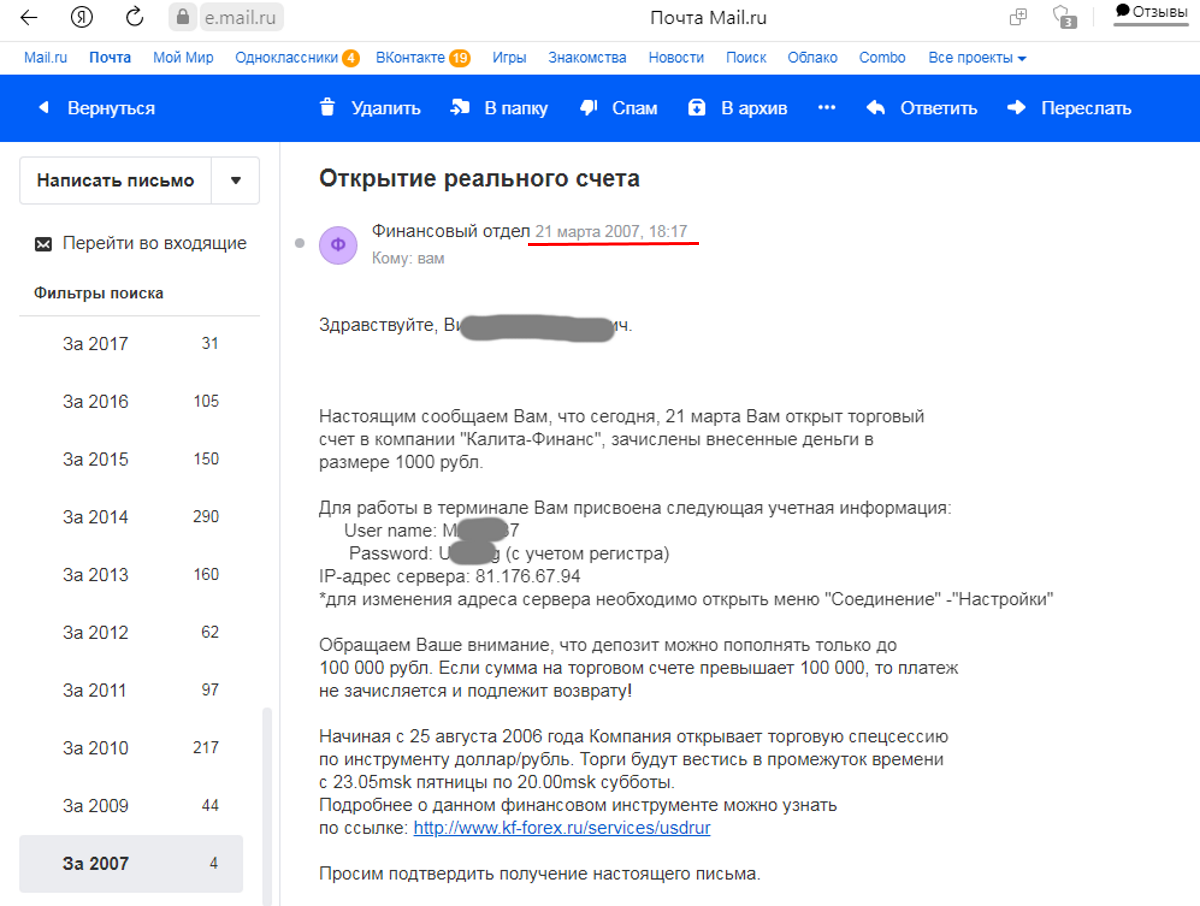Reply using the Ответить button
This screenshot has width=1200, height=906.
[922, 108]
